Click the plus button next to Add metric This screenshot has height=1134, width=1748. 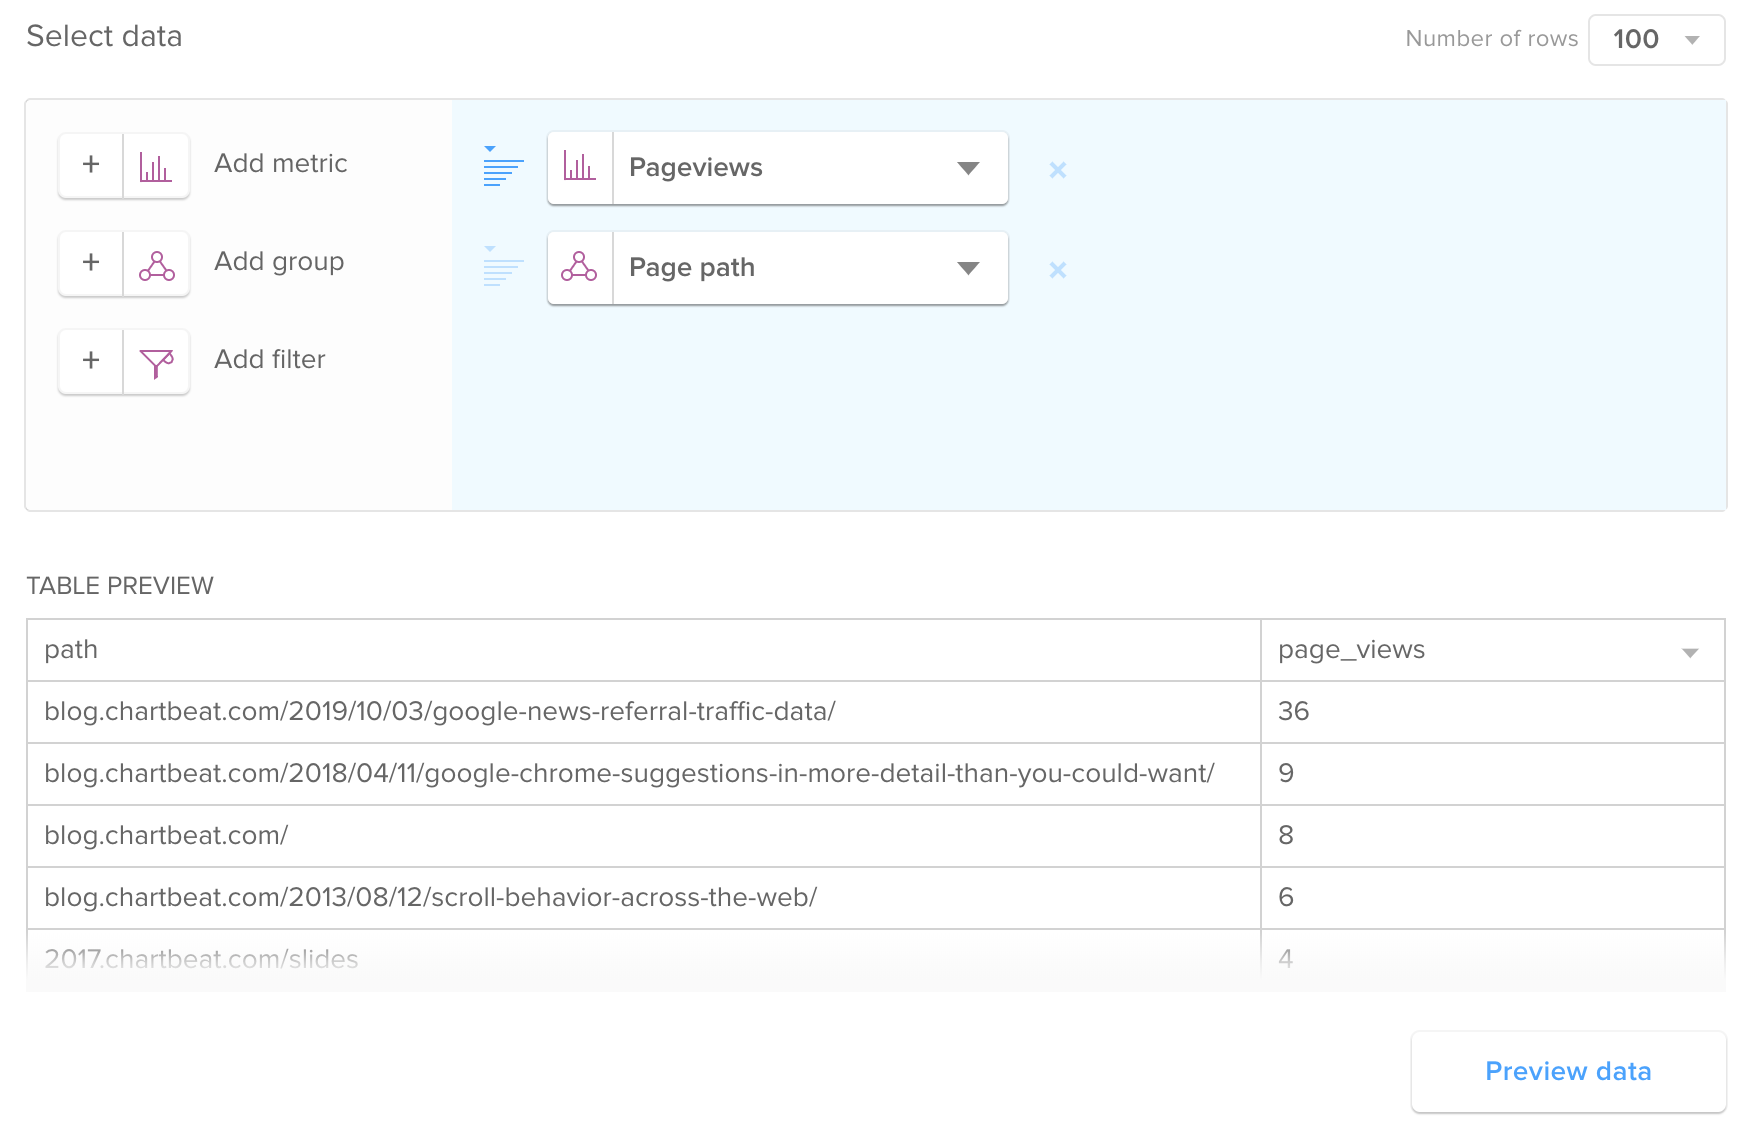[90, 165]
